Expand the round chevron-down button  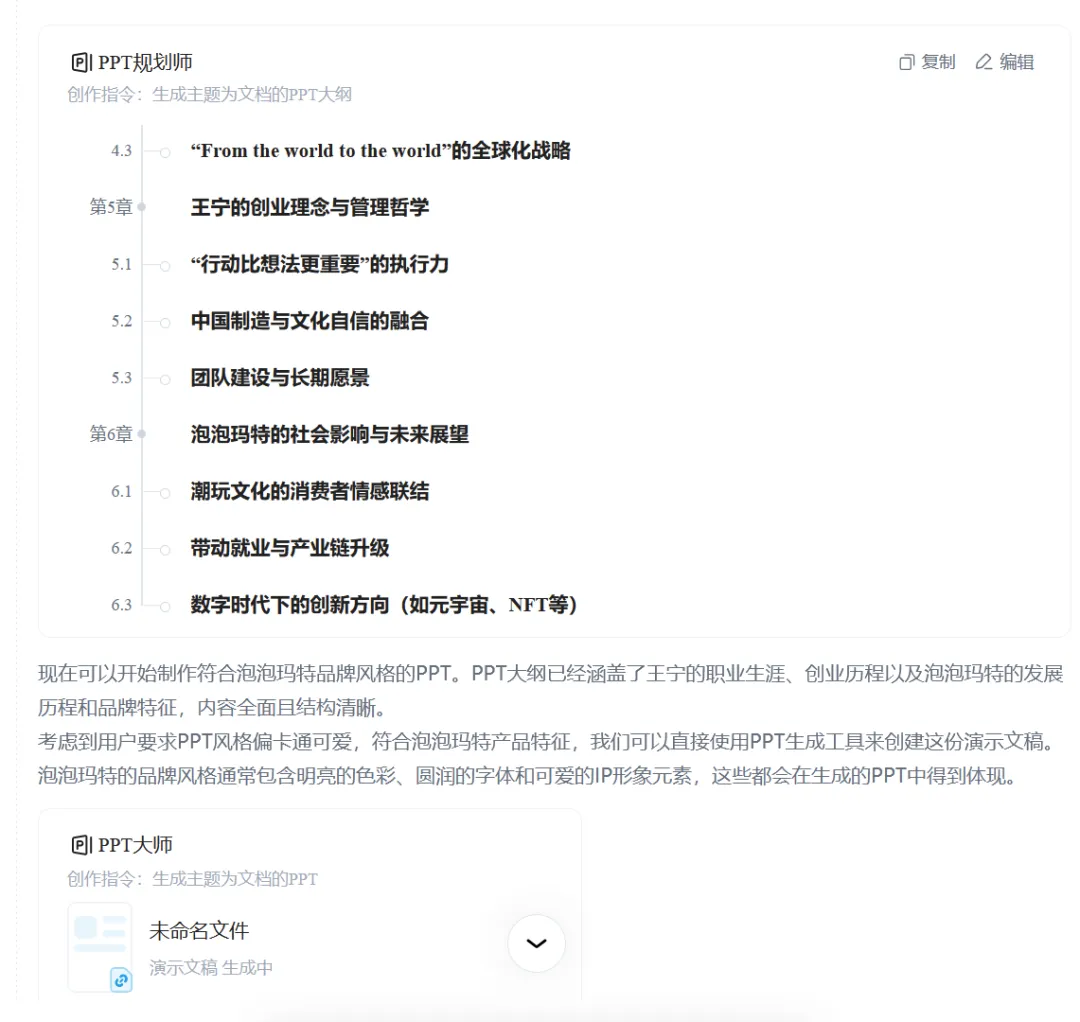[537, 943]
